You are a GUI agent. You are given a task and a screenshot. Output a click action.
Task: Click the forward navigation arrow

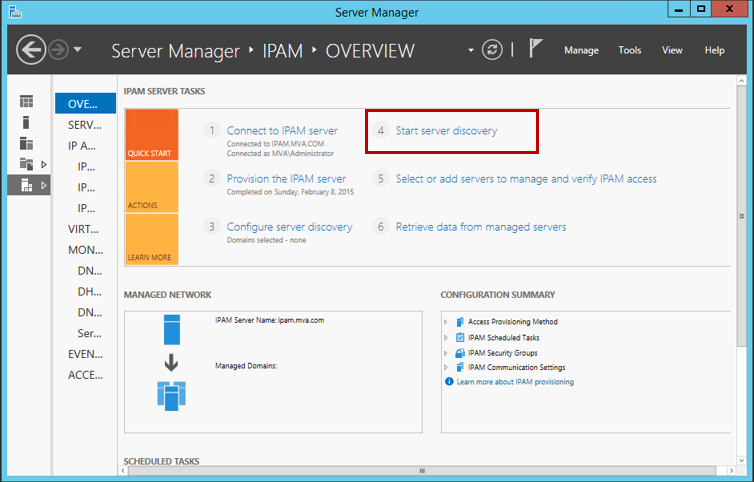click(x=58, y=50)
